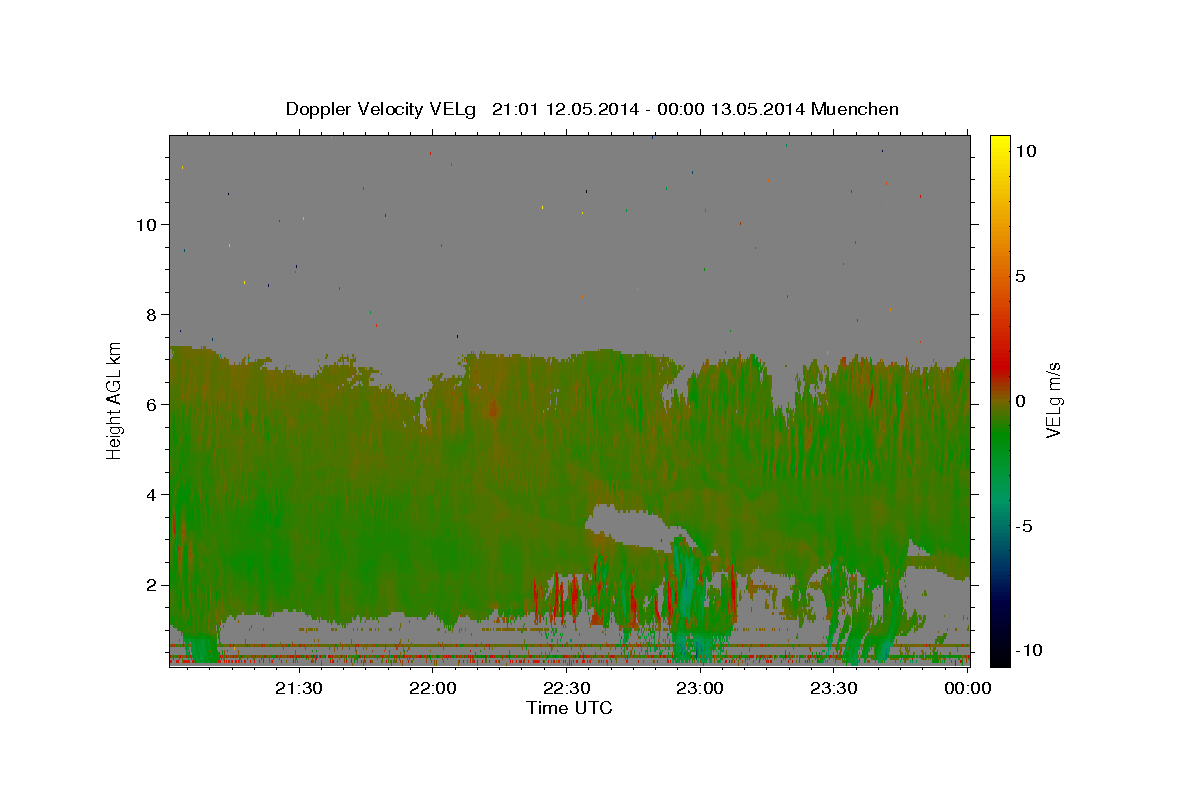Click the colorbar label 0
This screenshot has height=800, width=1200.
tap(1020, 401)
